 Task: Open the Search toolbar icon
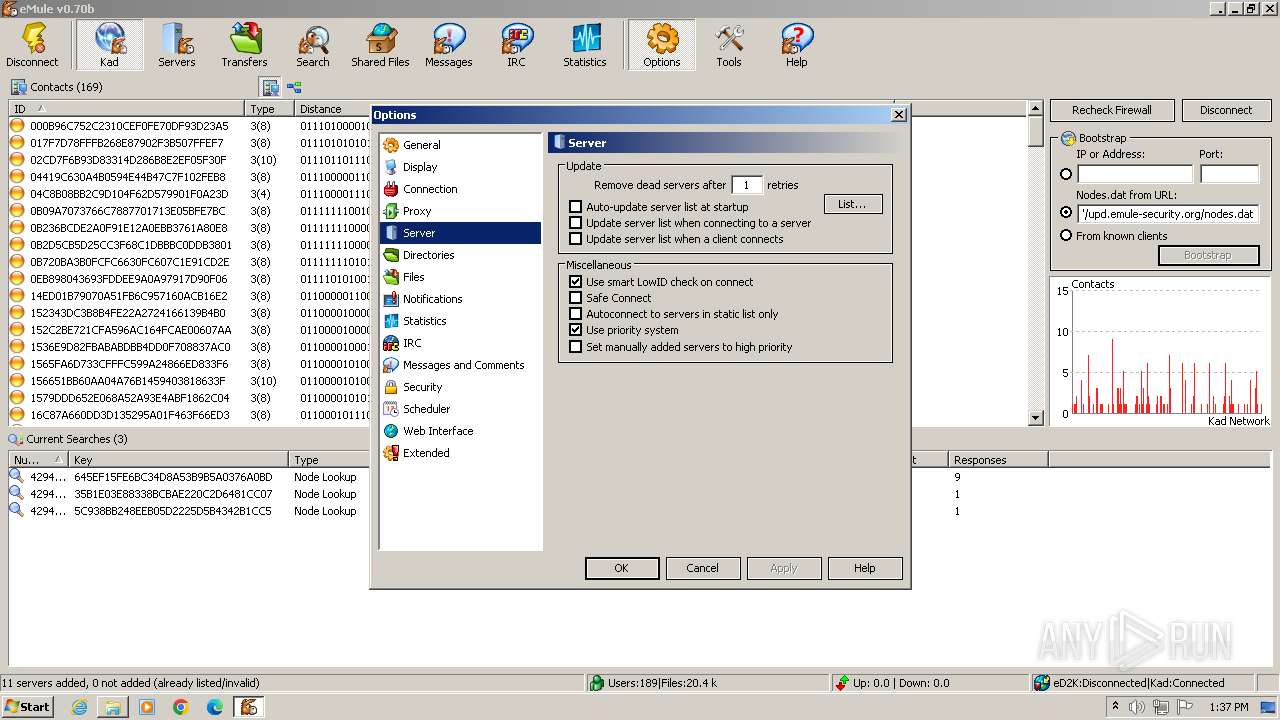313,45
